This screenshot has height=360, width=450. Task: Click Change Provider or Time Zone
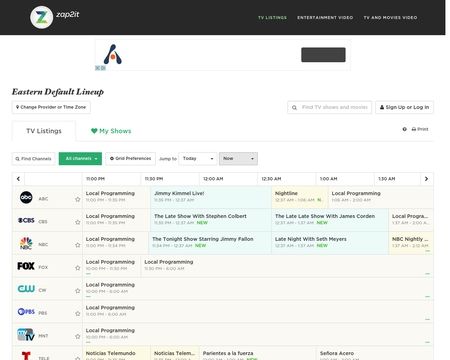click(51, 107)
